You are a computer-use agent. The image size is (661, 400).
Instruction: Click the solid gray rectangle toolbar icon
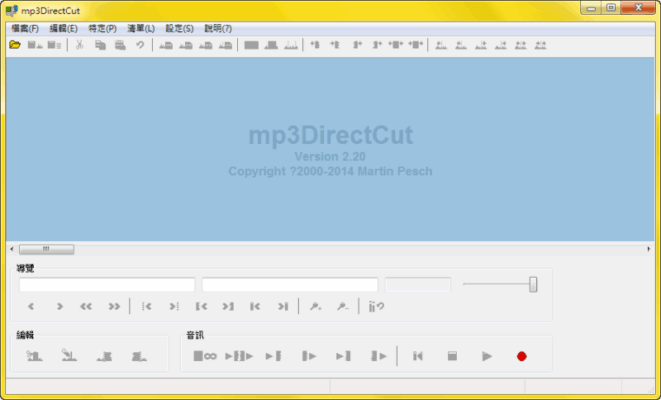click(x=251, y=45)
